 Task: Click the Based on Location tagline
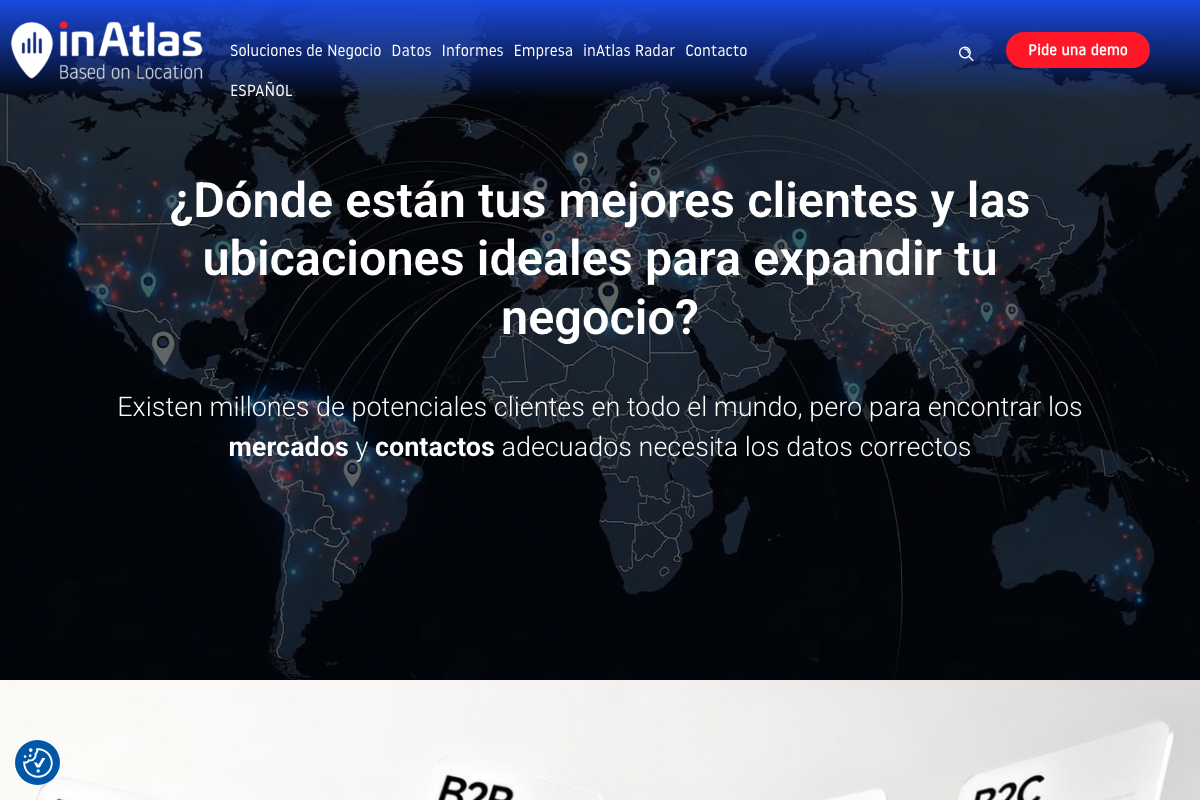[131, 72]
